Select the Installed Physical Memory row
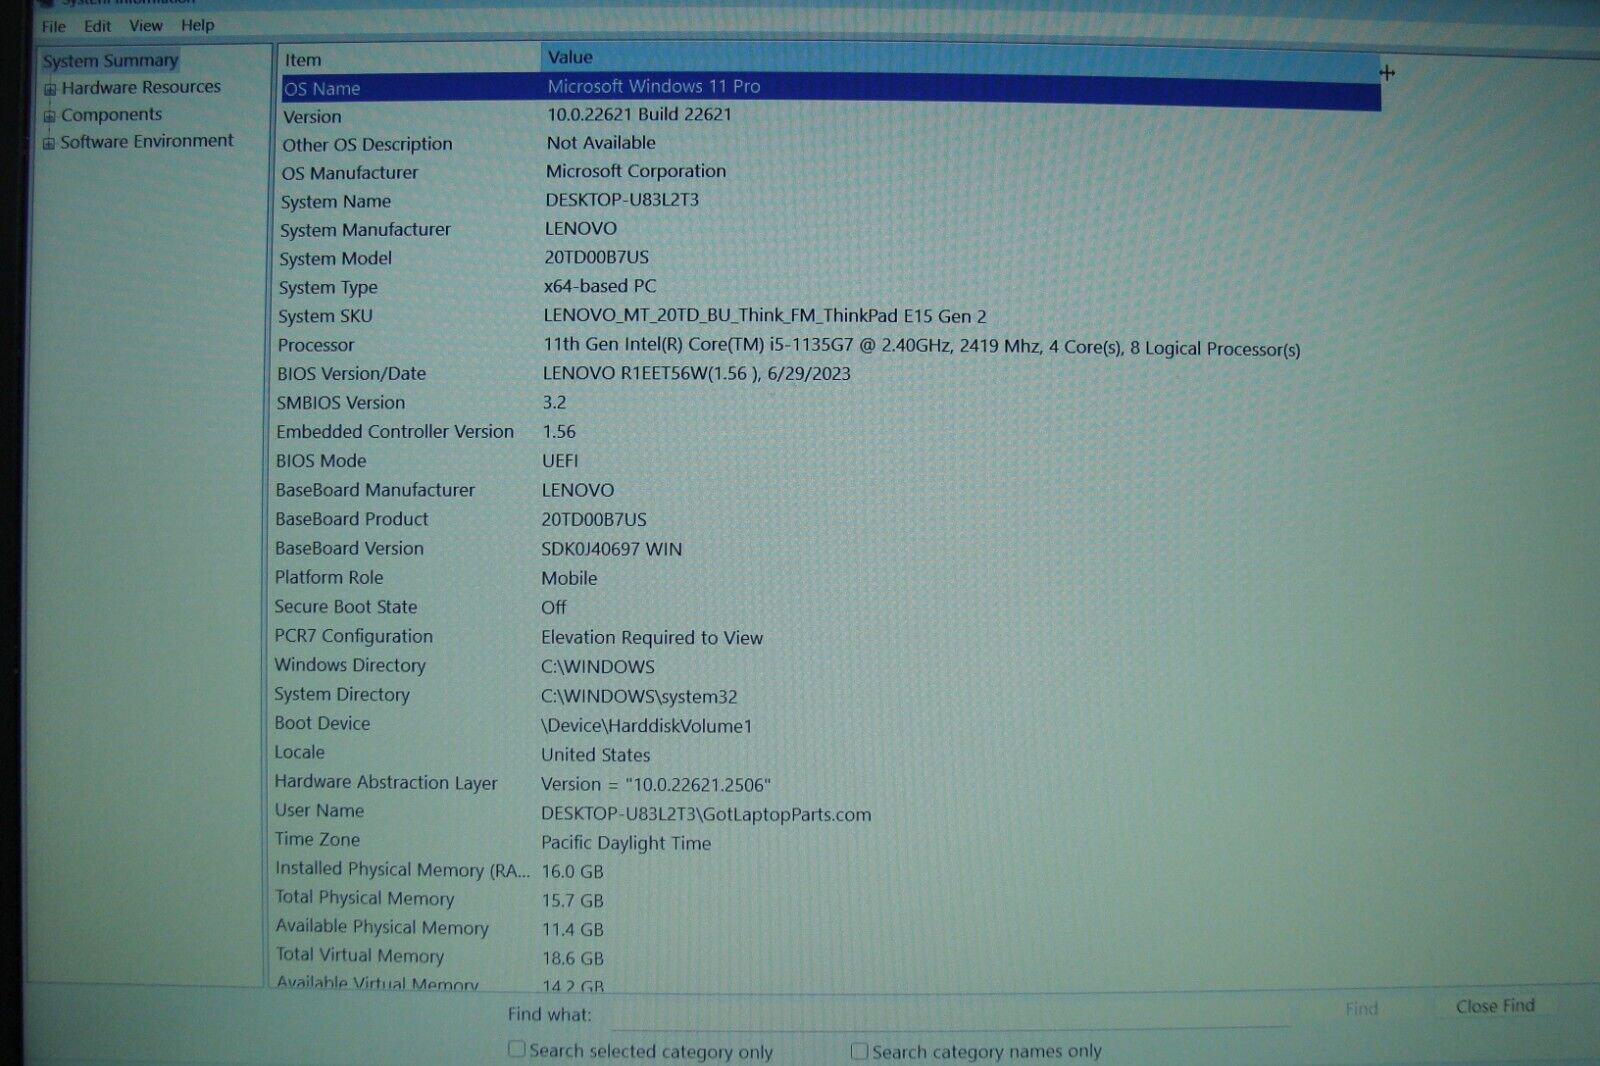Screen dimensions: 1600x1066 [x=830, y=870]
